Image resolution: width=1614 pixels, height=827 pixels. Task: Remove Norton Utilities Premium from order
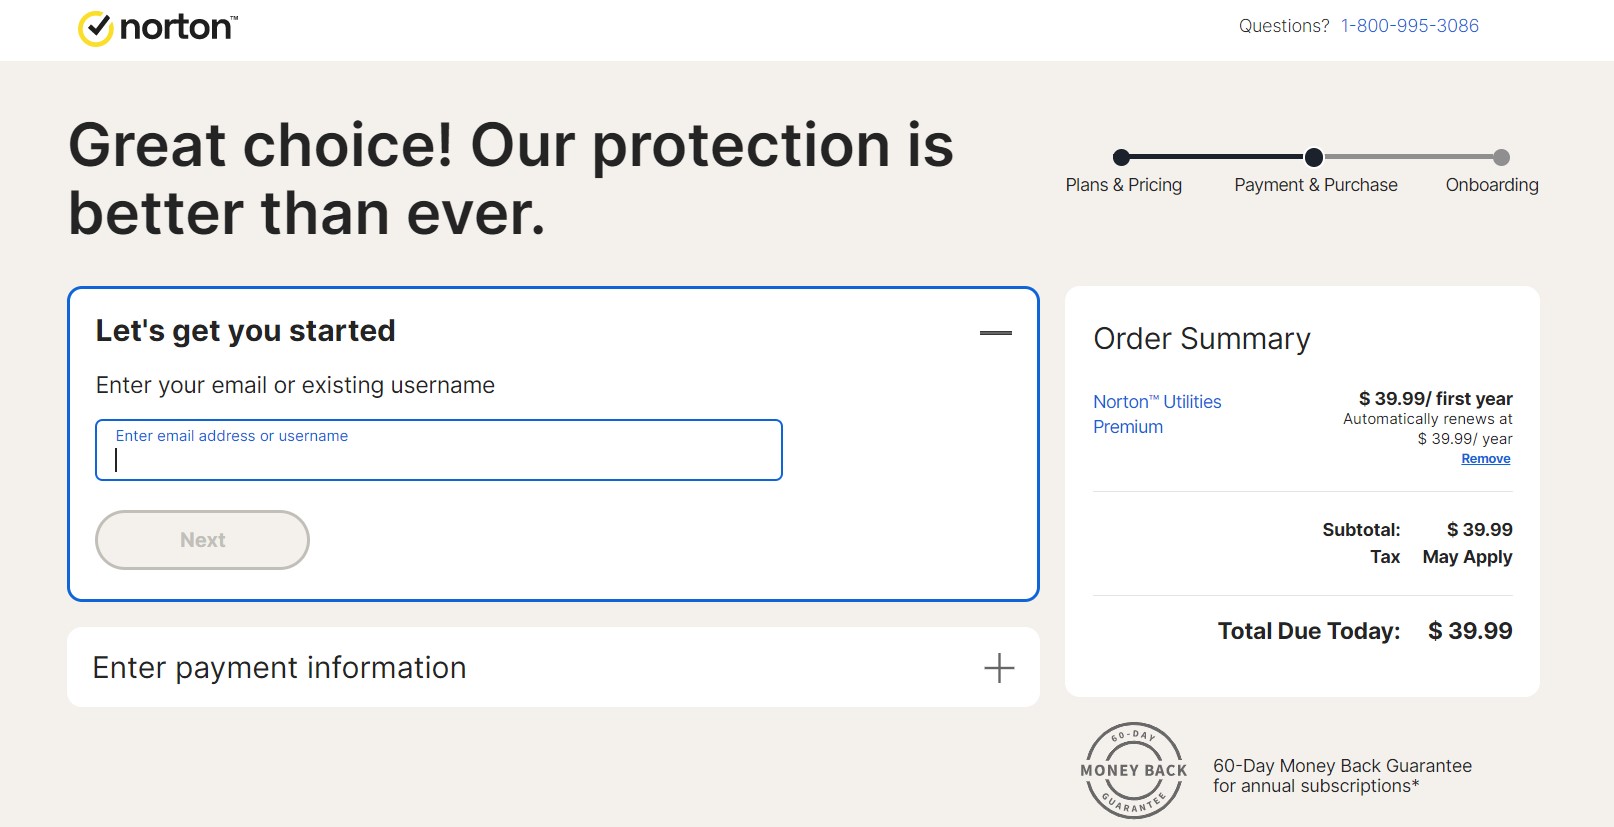point(1485,459)
